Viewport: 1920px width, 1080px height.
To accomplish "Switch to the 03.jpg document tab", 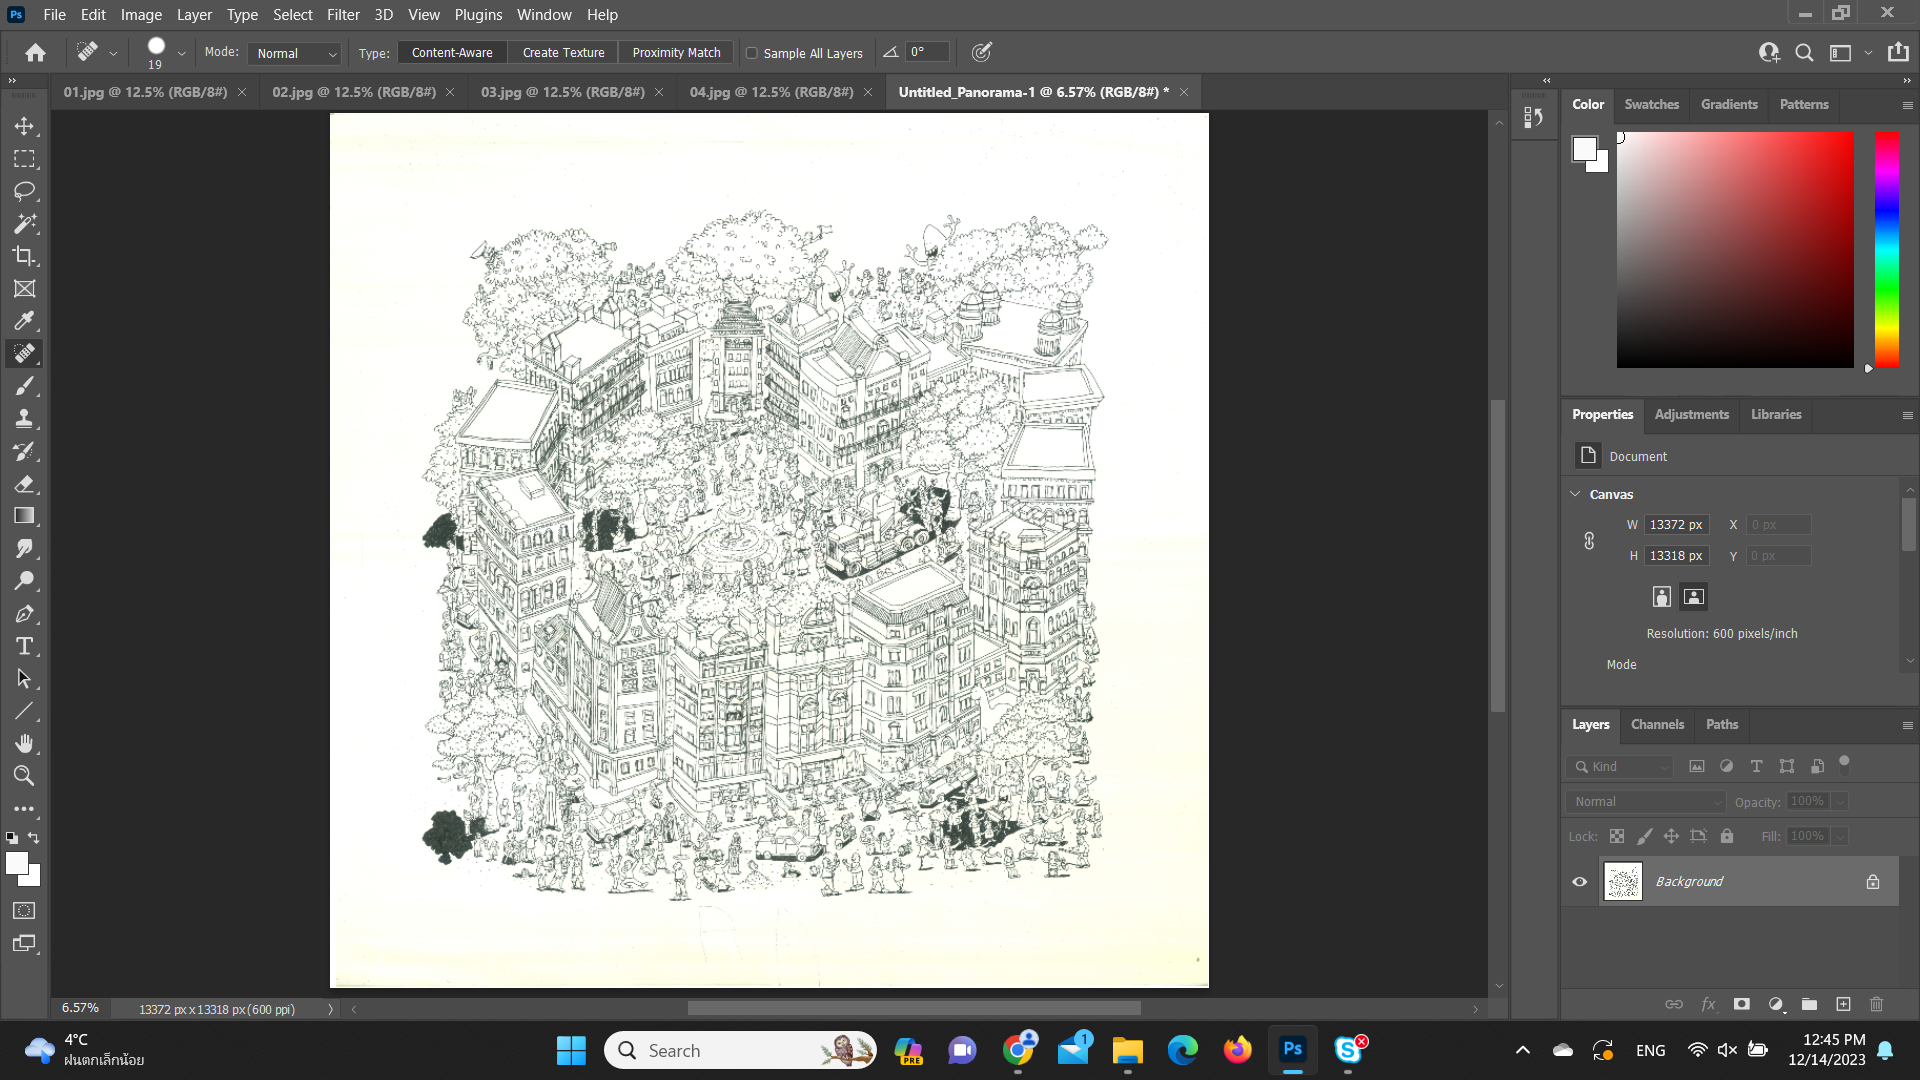I will pos(562,91).
